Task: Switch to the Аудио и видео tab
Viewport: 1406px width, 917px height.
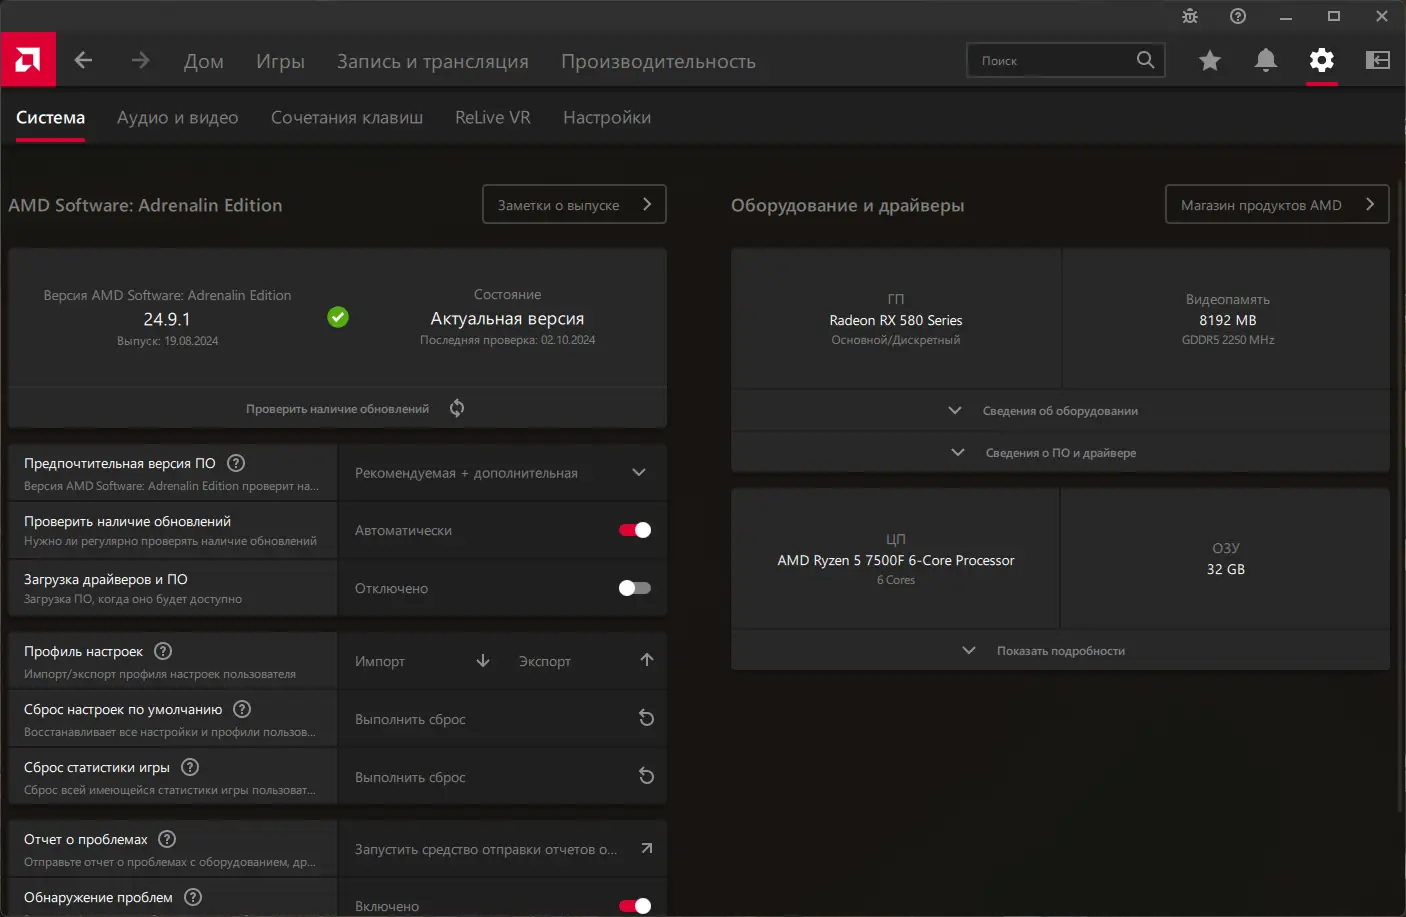Action: (x=178, y=117)
